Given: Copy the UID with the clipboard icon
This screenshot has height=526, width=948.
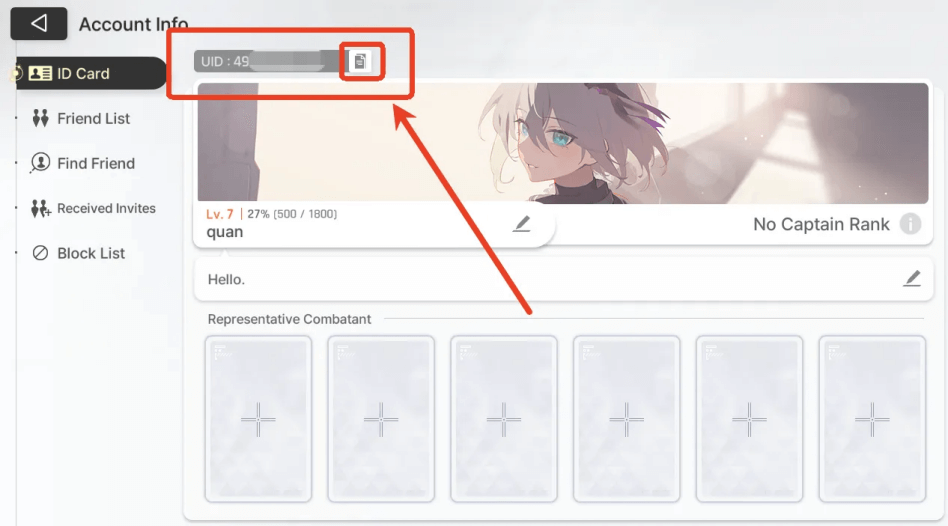Looking at the screenshot, I should (360, 61).
